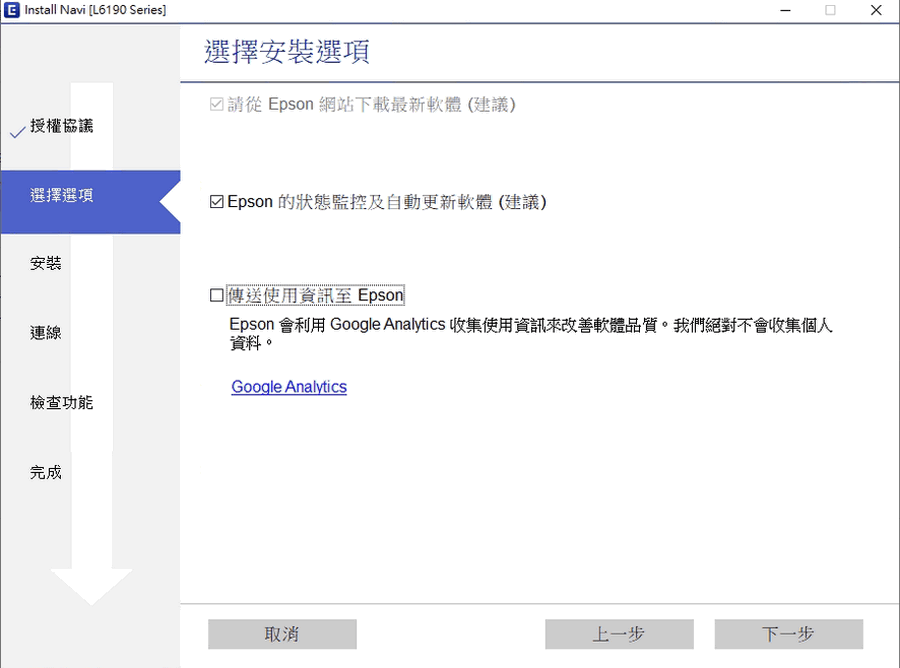Enable the 傳送使用資訊至 Epson checkbox
The image size is (900, 668).
(x=217, y=296)
